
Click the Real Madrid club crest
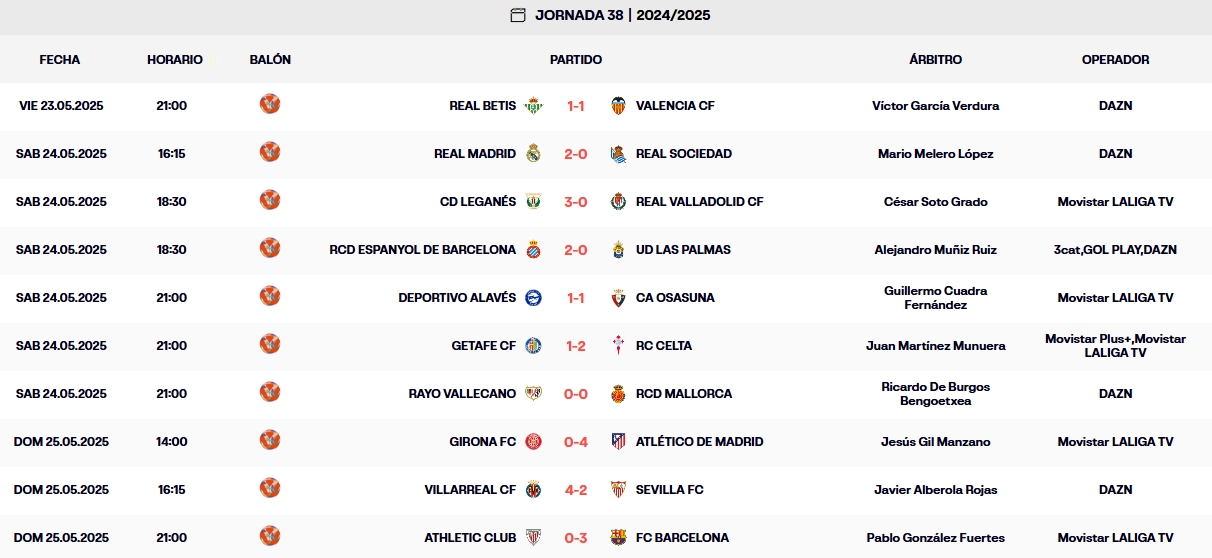[534, 154]
